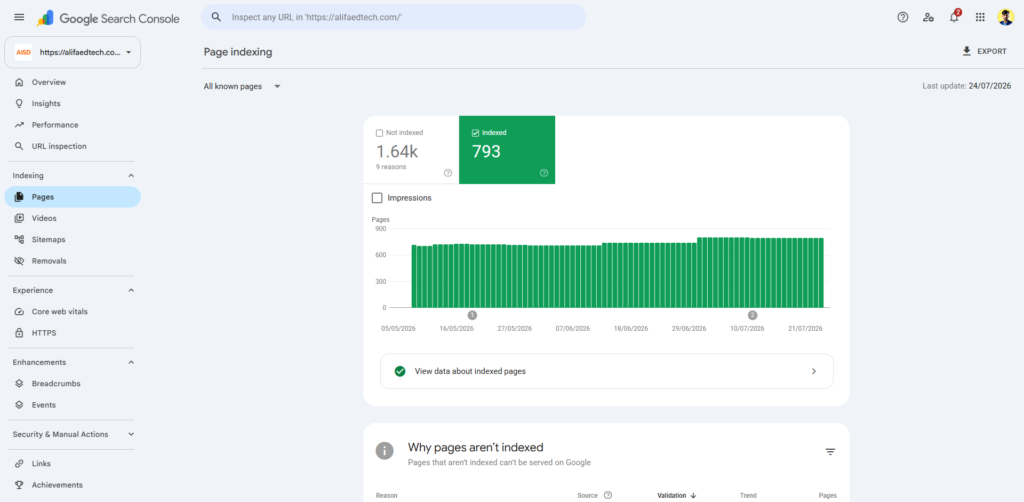Image resolution: width=1024 pixels, height=502 pixels.
Task: Click the HTTPS padlock icon
Action: click(19, 333)
